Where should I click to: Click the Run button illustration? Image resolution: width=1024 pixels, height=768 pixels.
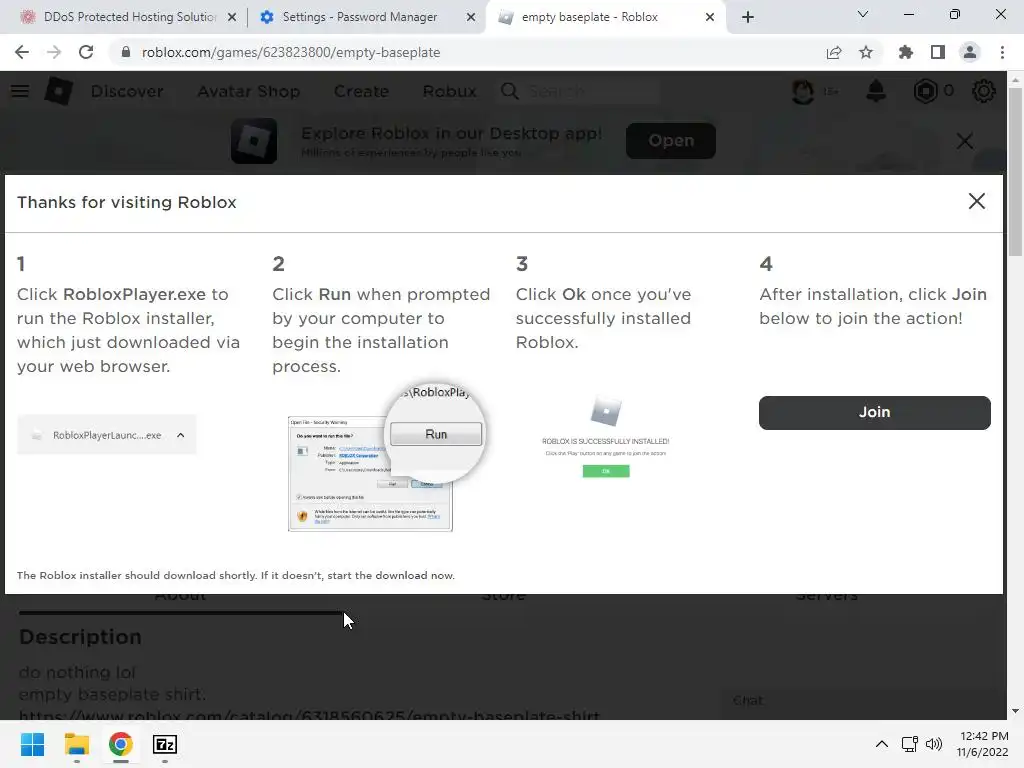click(436, 434)
